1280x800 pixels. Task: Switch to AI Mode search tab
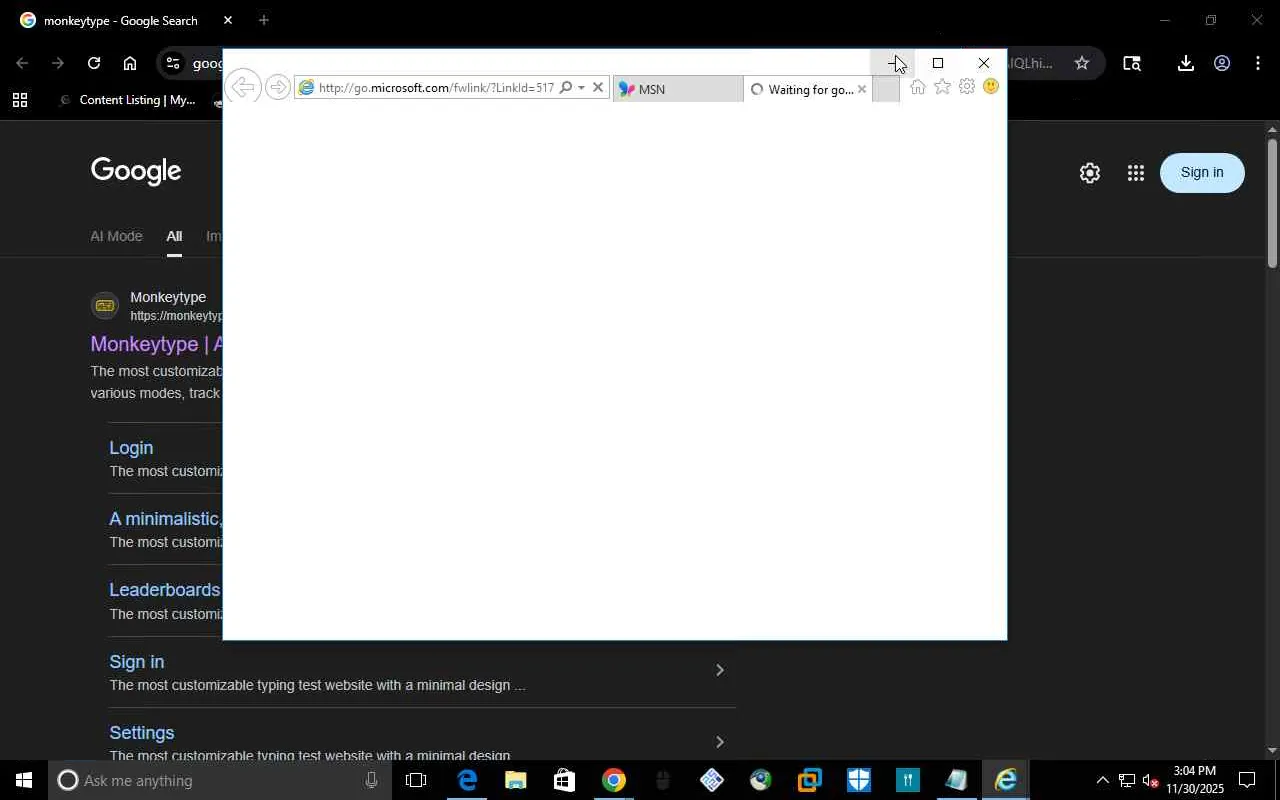116,236
